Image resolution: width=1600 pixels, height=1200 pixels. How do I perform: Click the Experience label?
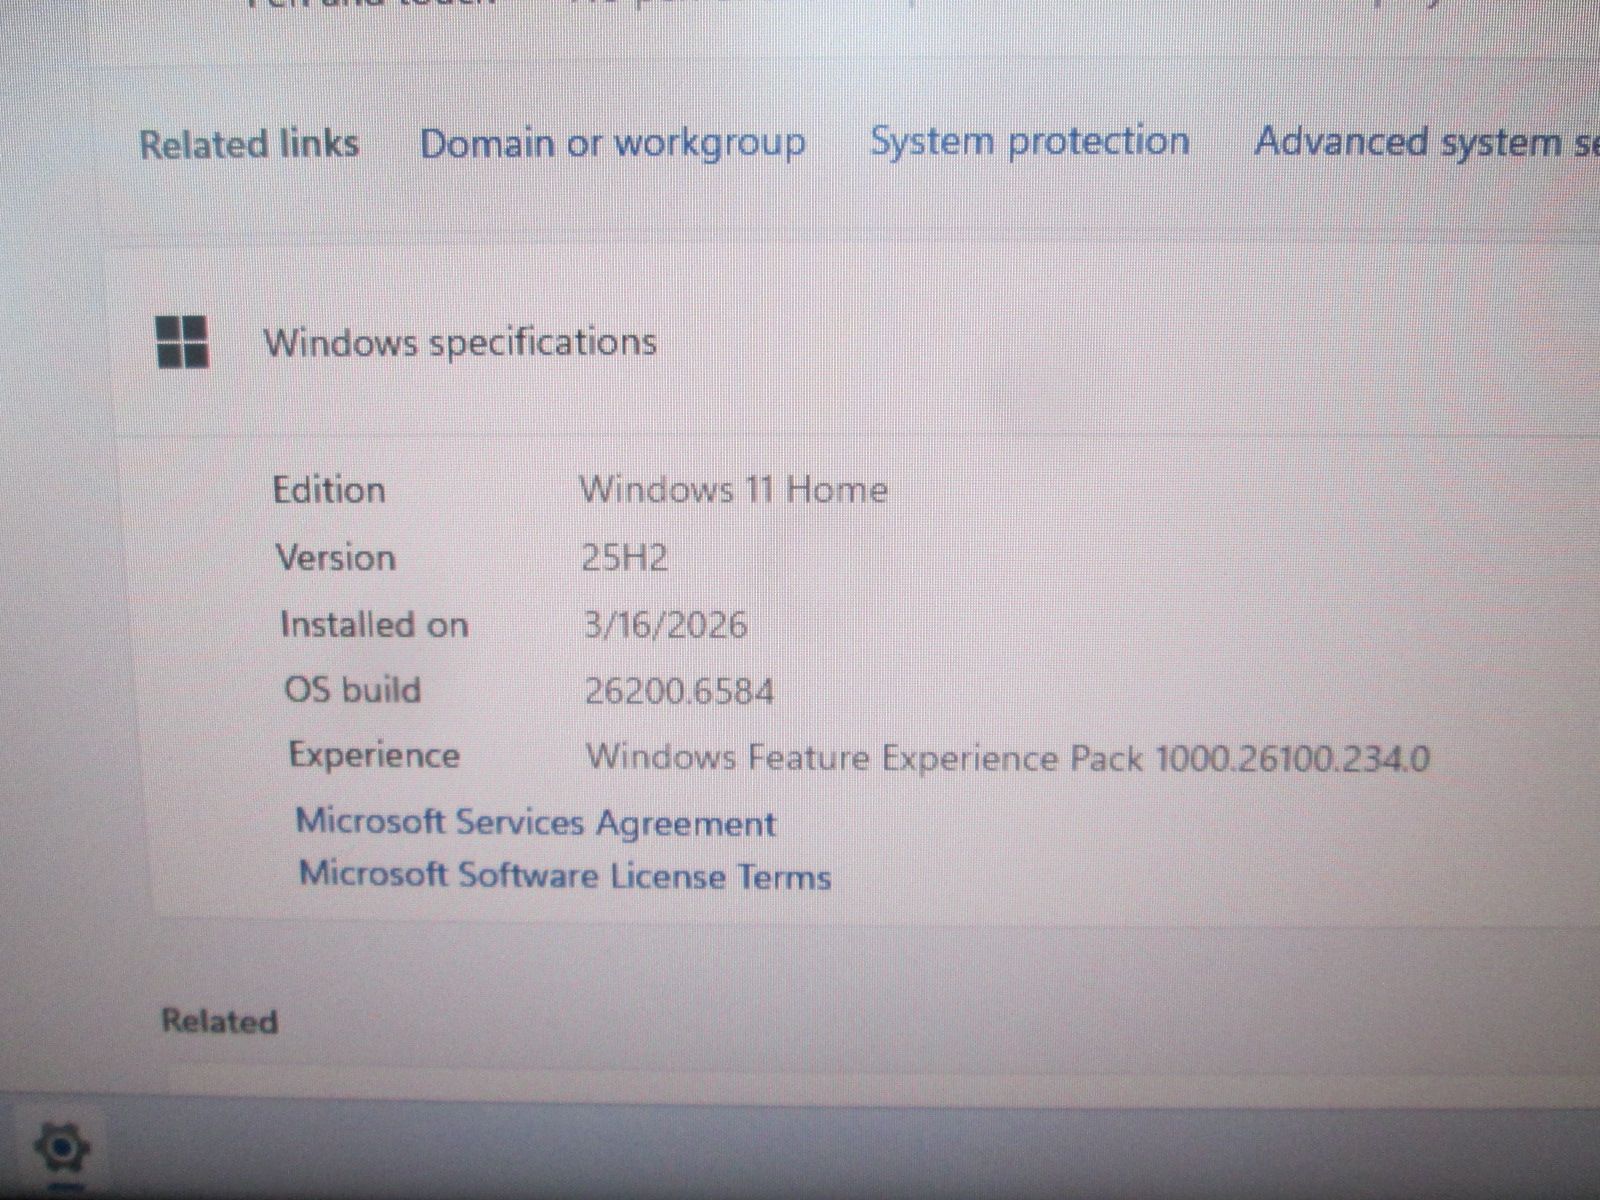(374, 755)
